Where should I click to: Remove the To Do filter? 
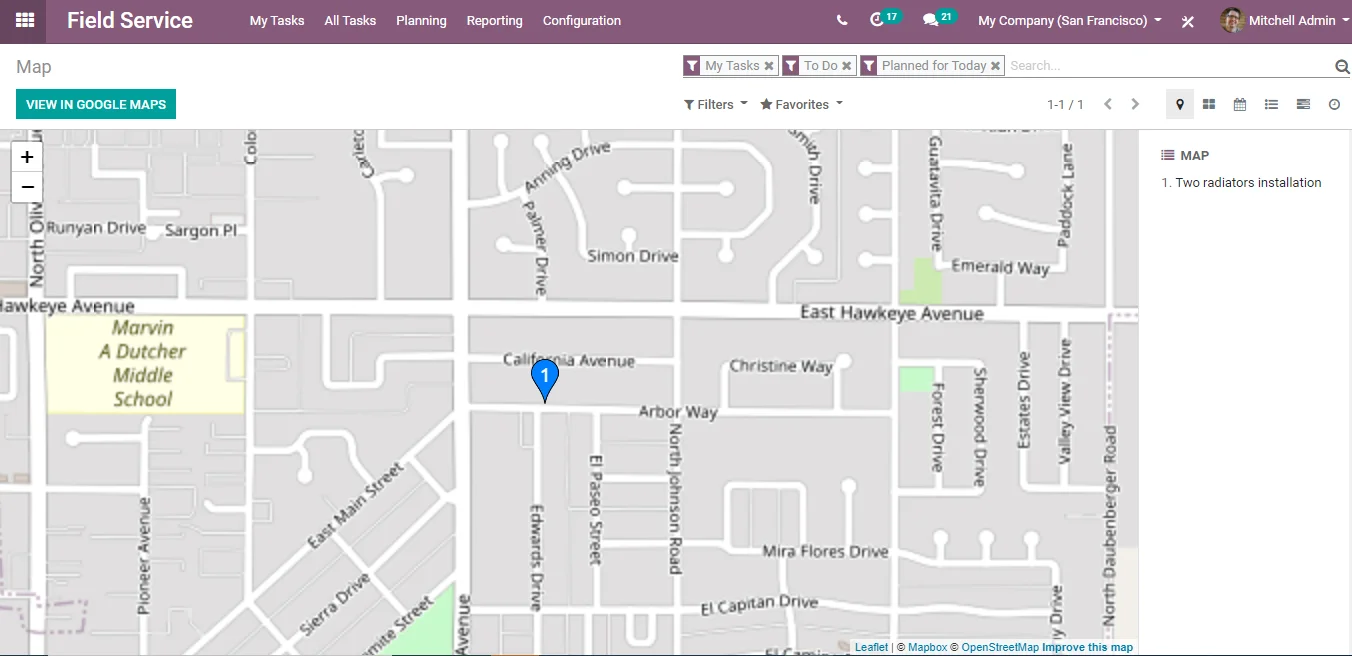coord(846,66)
